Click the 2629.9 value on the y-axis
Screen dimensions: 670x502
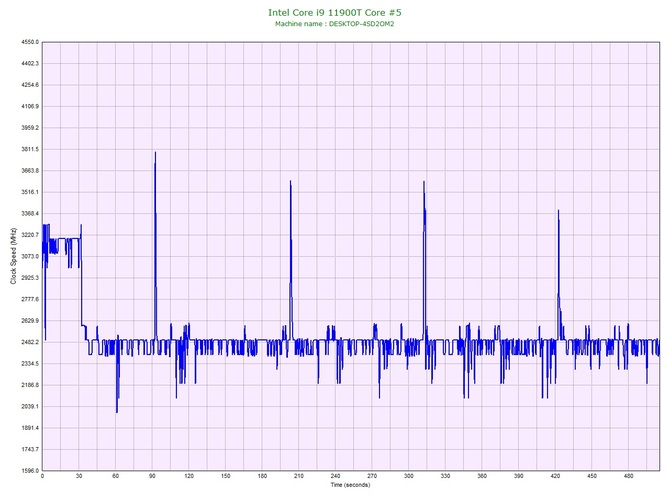tap(30, 320)
